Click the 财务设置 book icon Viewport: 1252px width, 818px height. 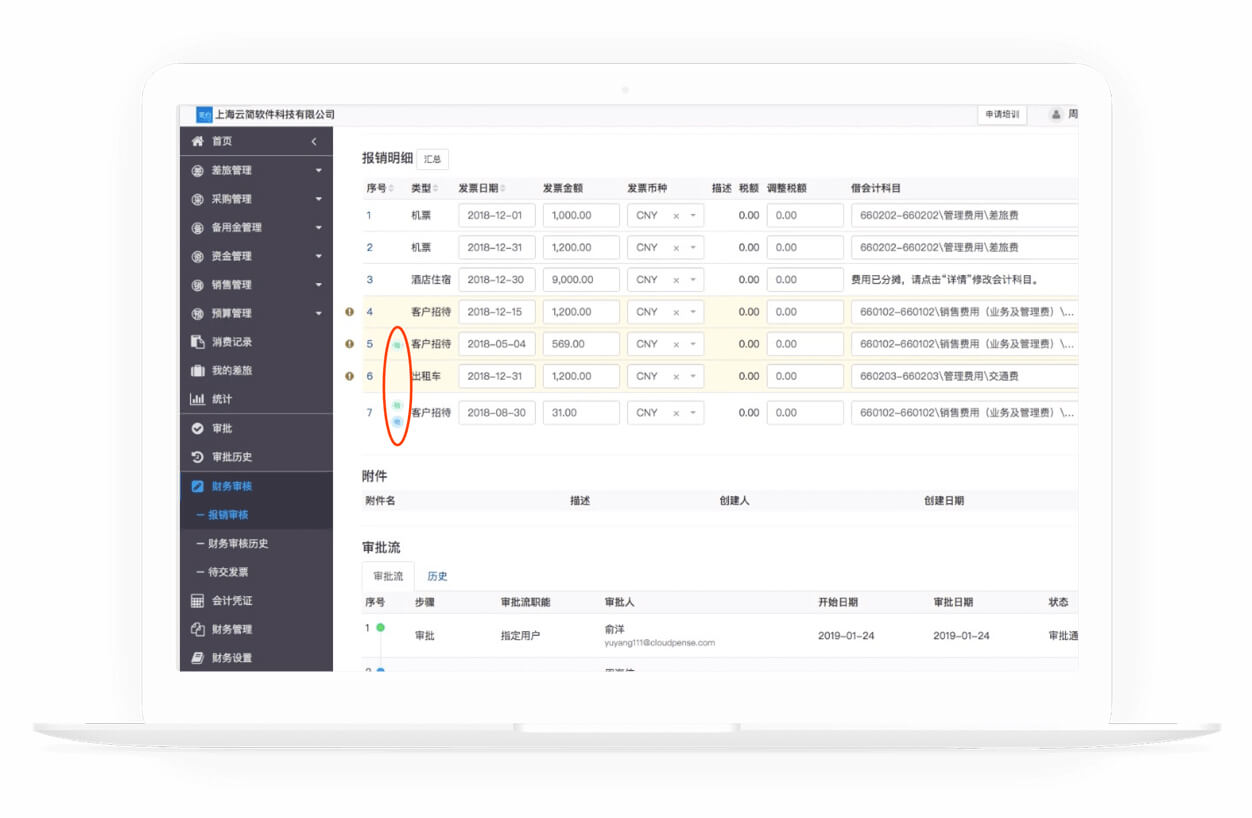click(x=197, y=658)
